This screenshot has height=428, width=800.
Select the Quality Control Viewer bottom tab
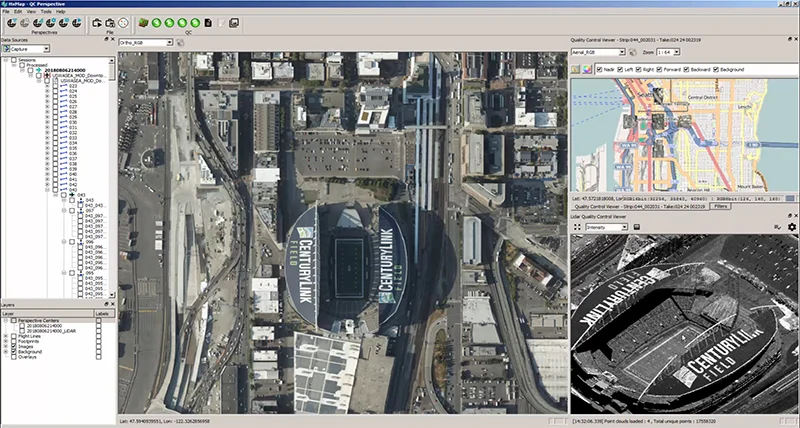(639, 207)
